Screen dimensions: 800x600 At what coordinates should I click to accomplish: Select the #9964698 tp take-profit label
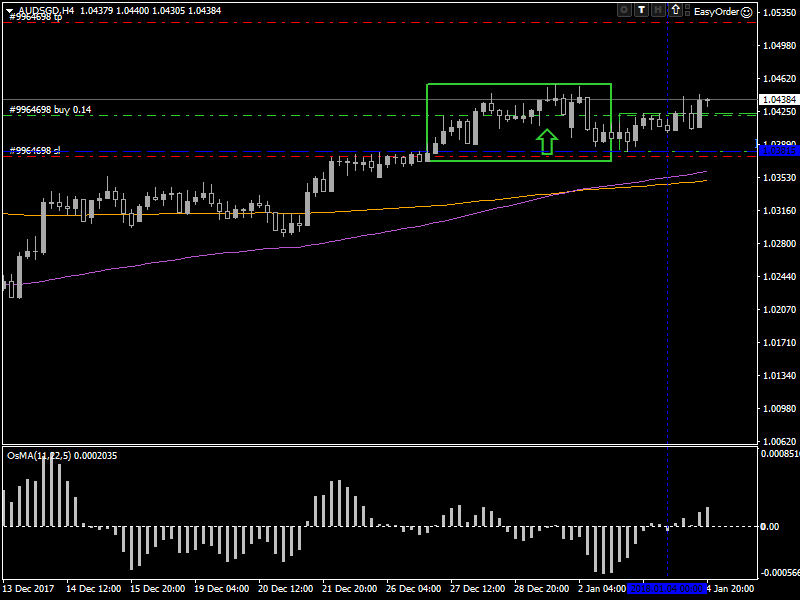coord(36,17)
